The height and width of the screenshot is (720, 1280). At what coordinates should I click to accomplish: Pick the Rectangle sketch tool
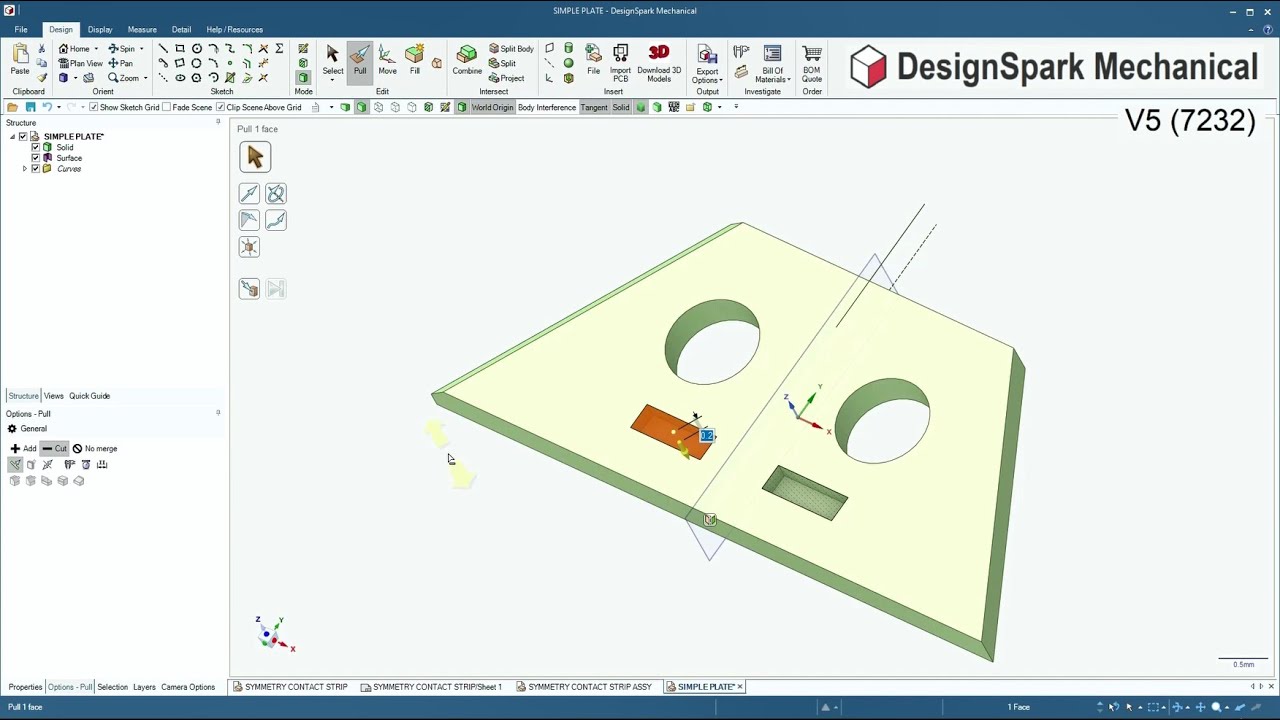(180, 48)
